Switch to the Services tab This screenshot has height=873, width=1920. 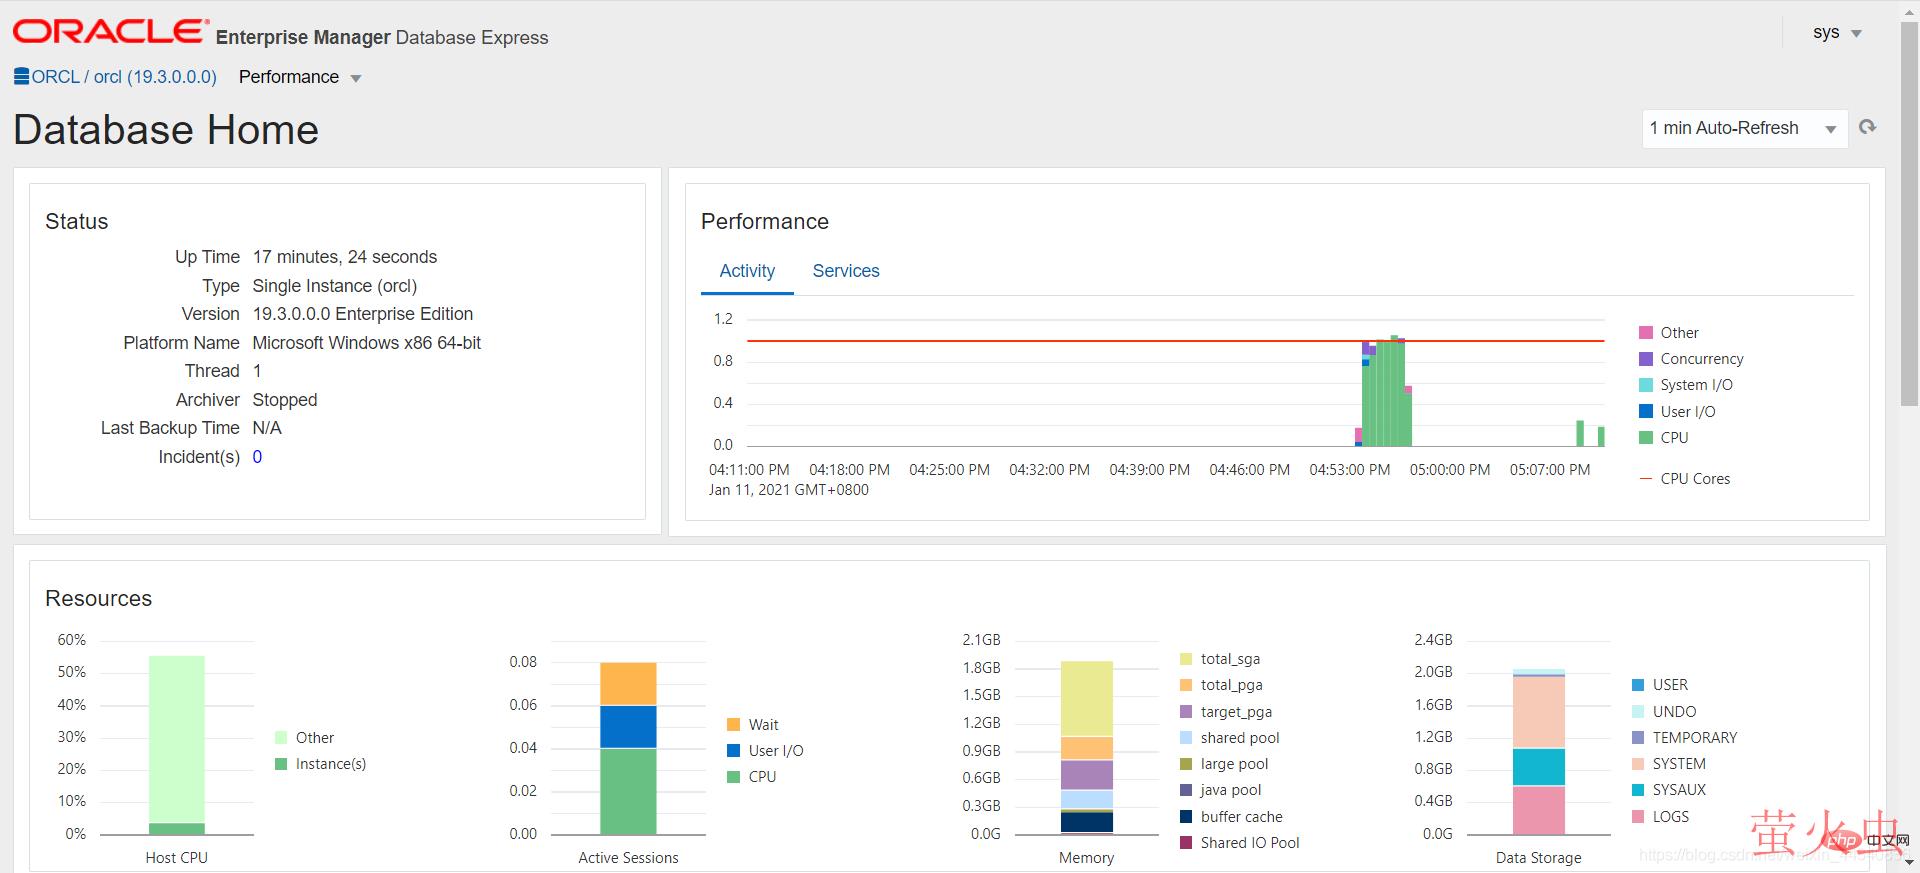846,271
